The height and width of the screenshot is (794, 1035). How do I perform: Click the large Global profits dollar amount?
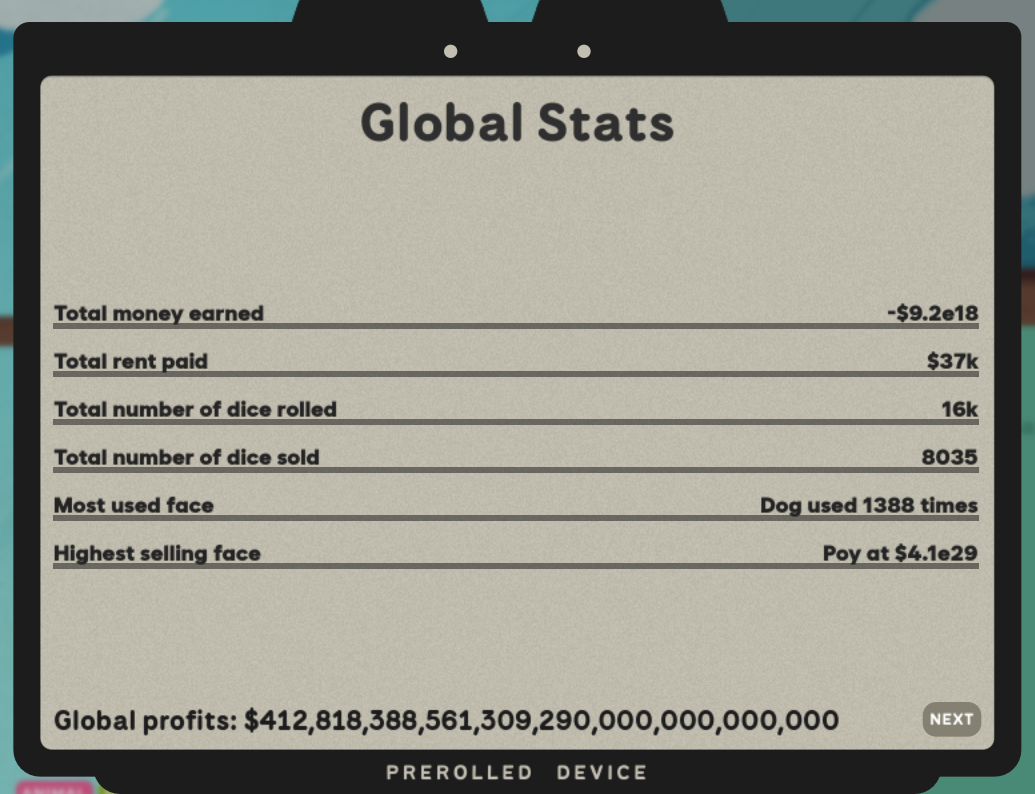click(541, 720)
